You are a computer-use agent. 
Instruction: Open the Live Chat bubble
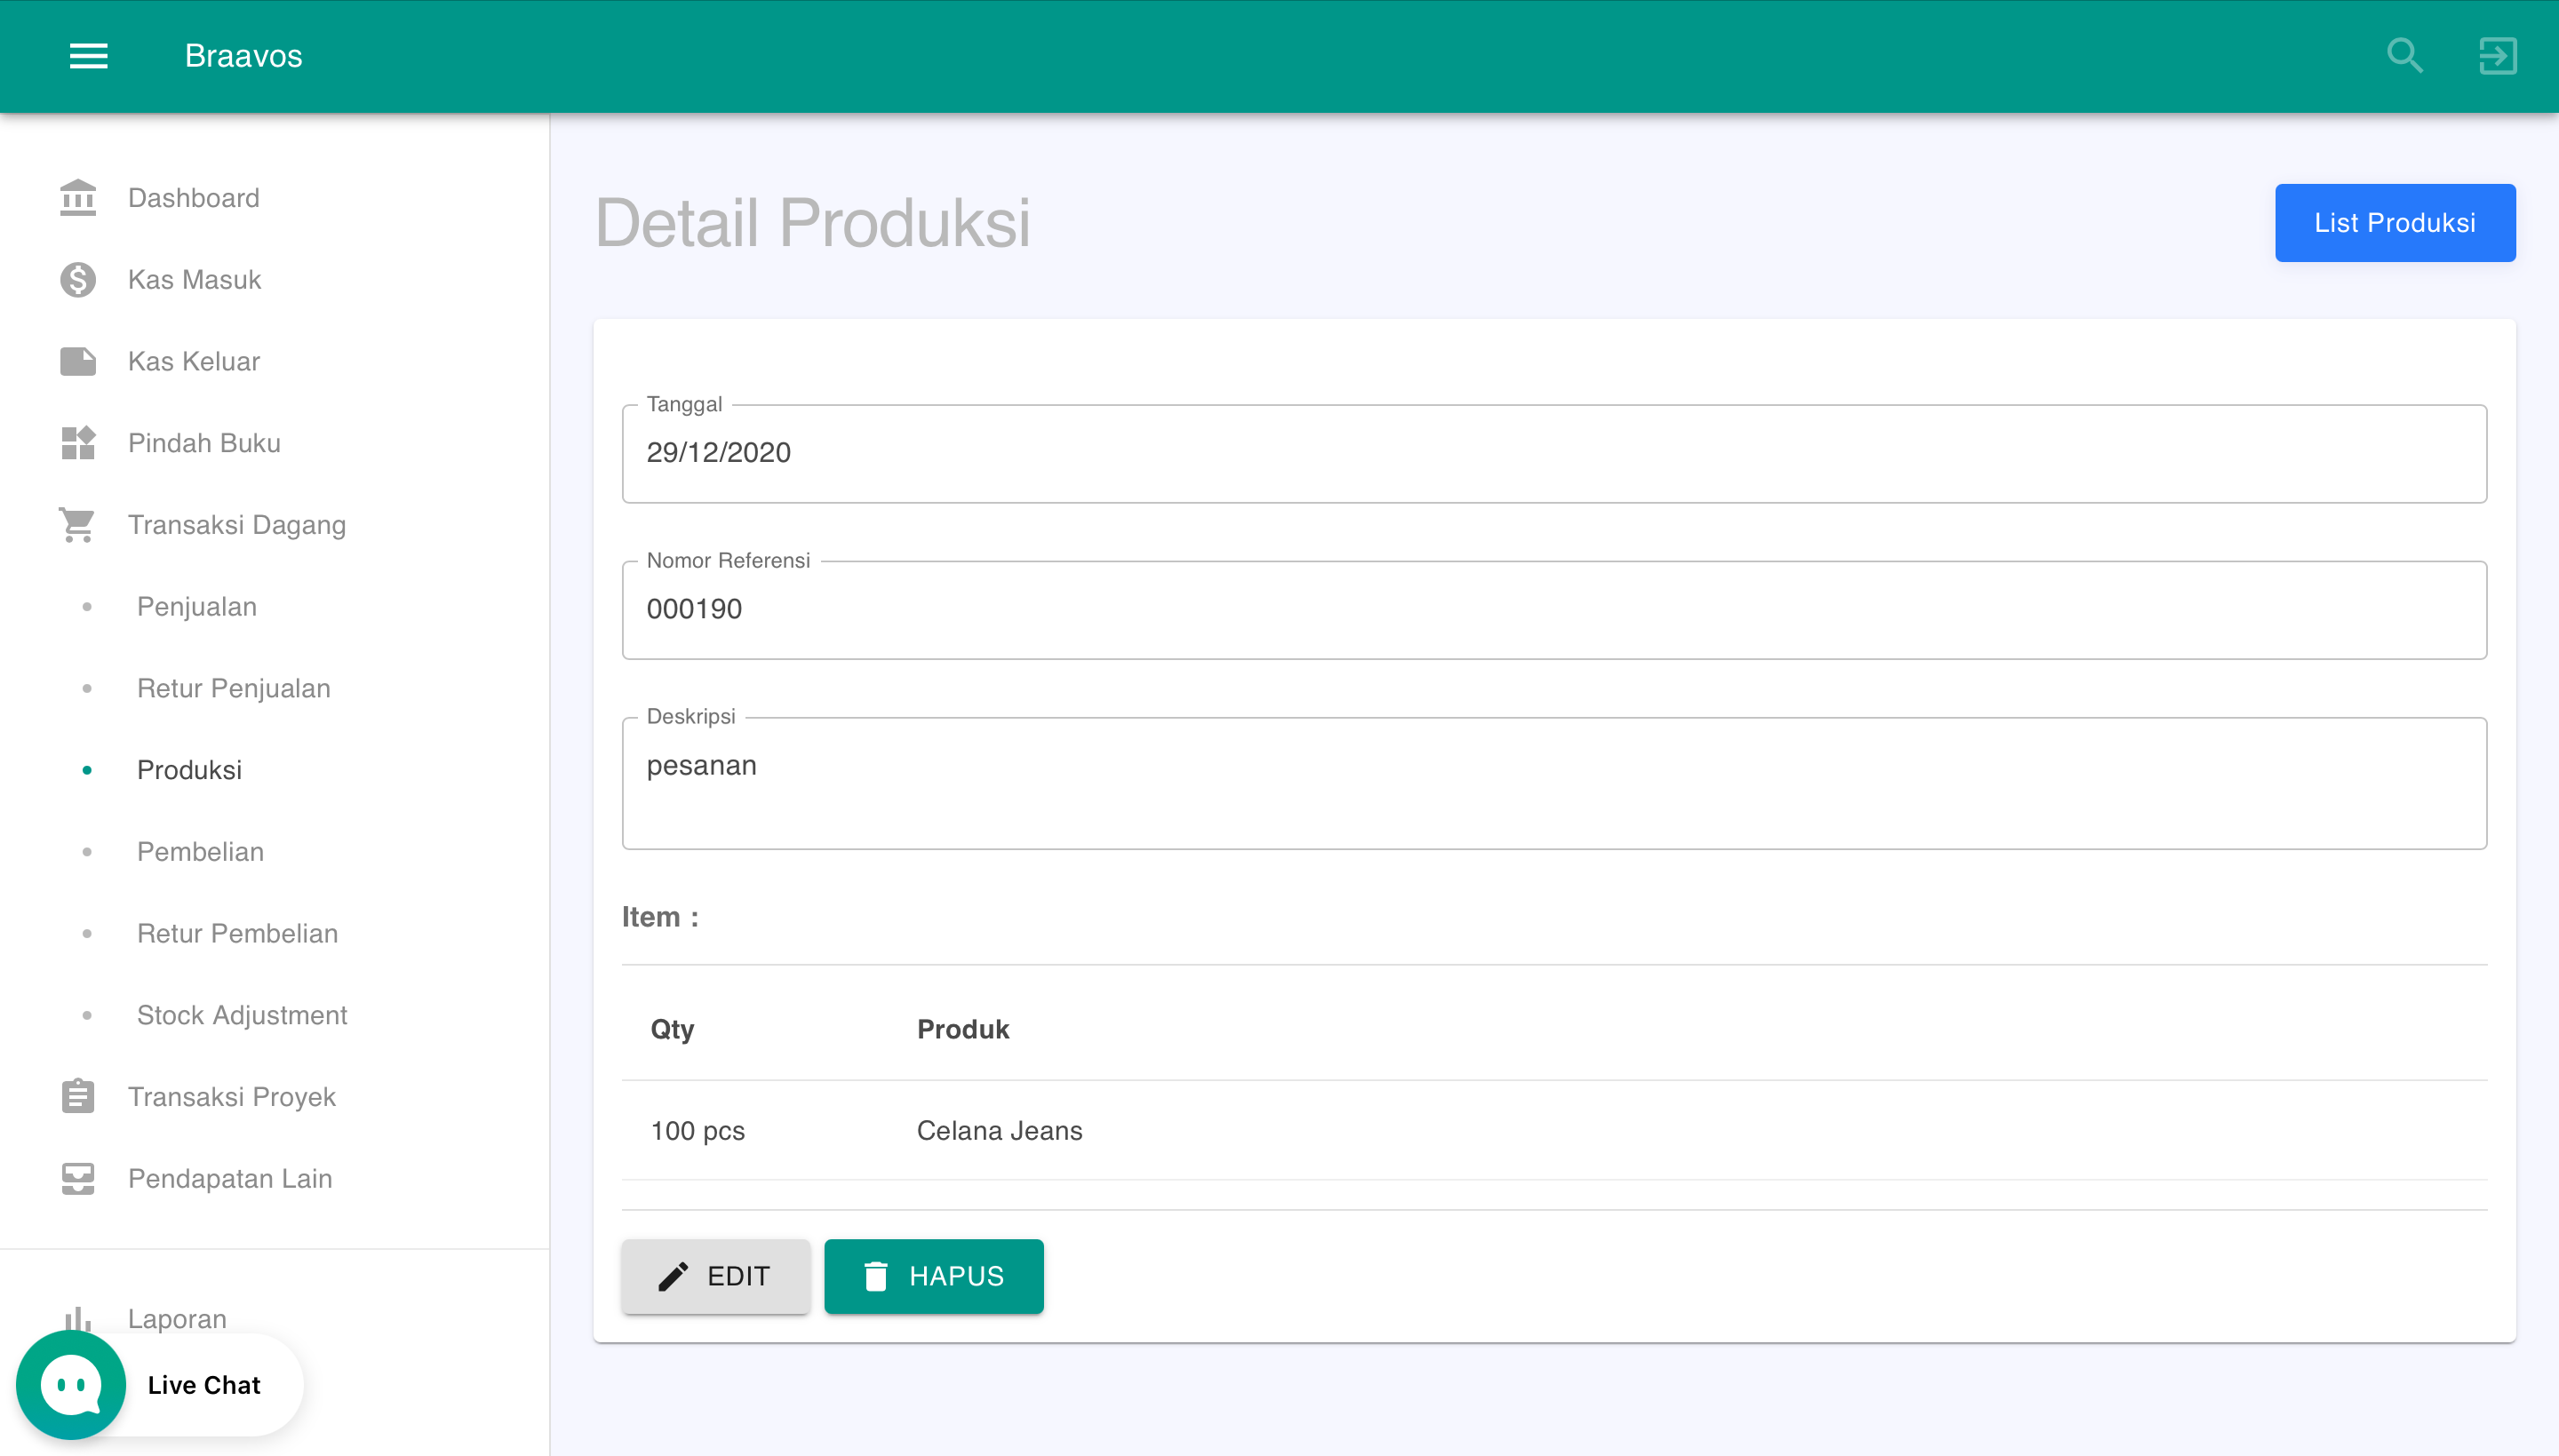tap(72, 1384)
